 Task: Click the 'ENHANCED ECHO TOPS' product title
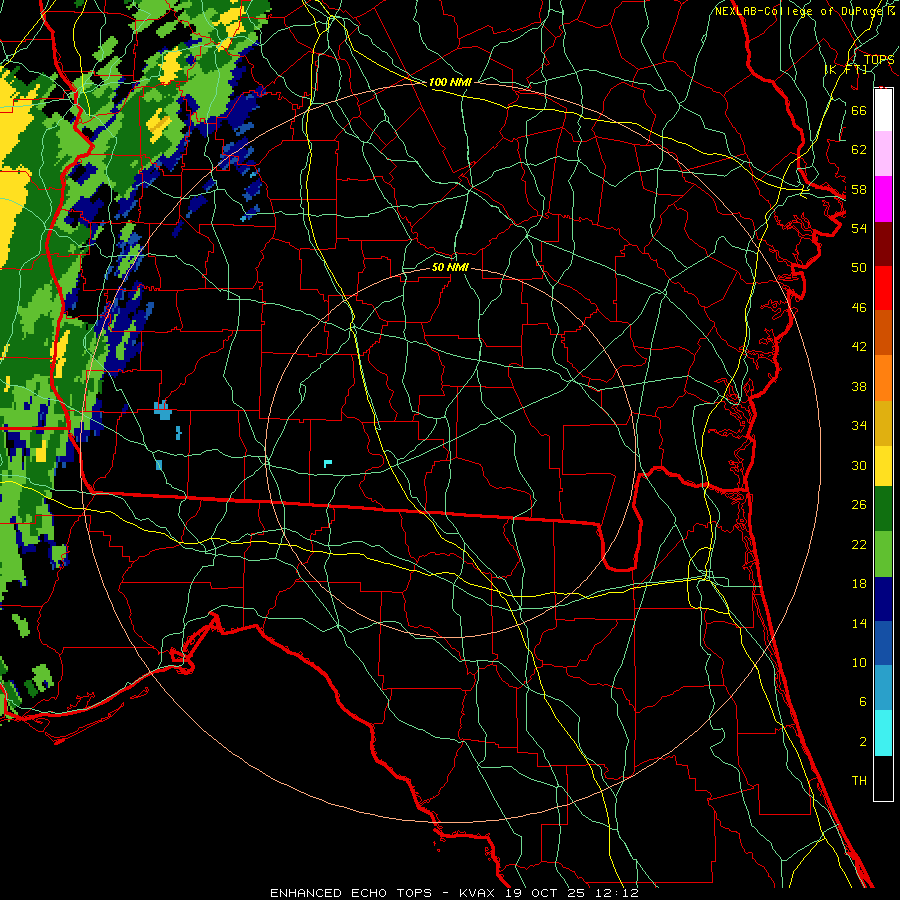(x=351, y=893)
